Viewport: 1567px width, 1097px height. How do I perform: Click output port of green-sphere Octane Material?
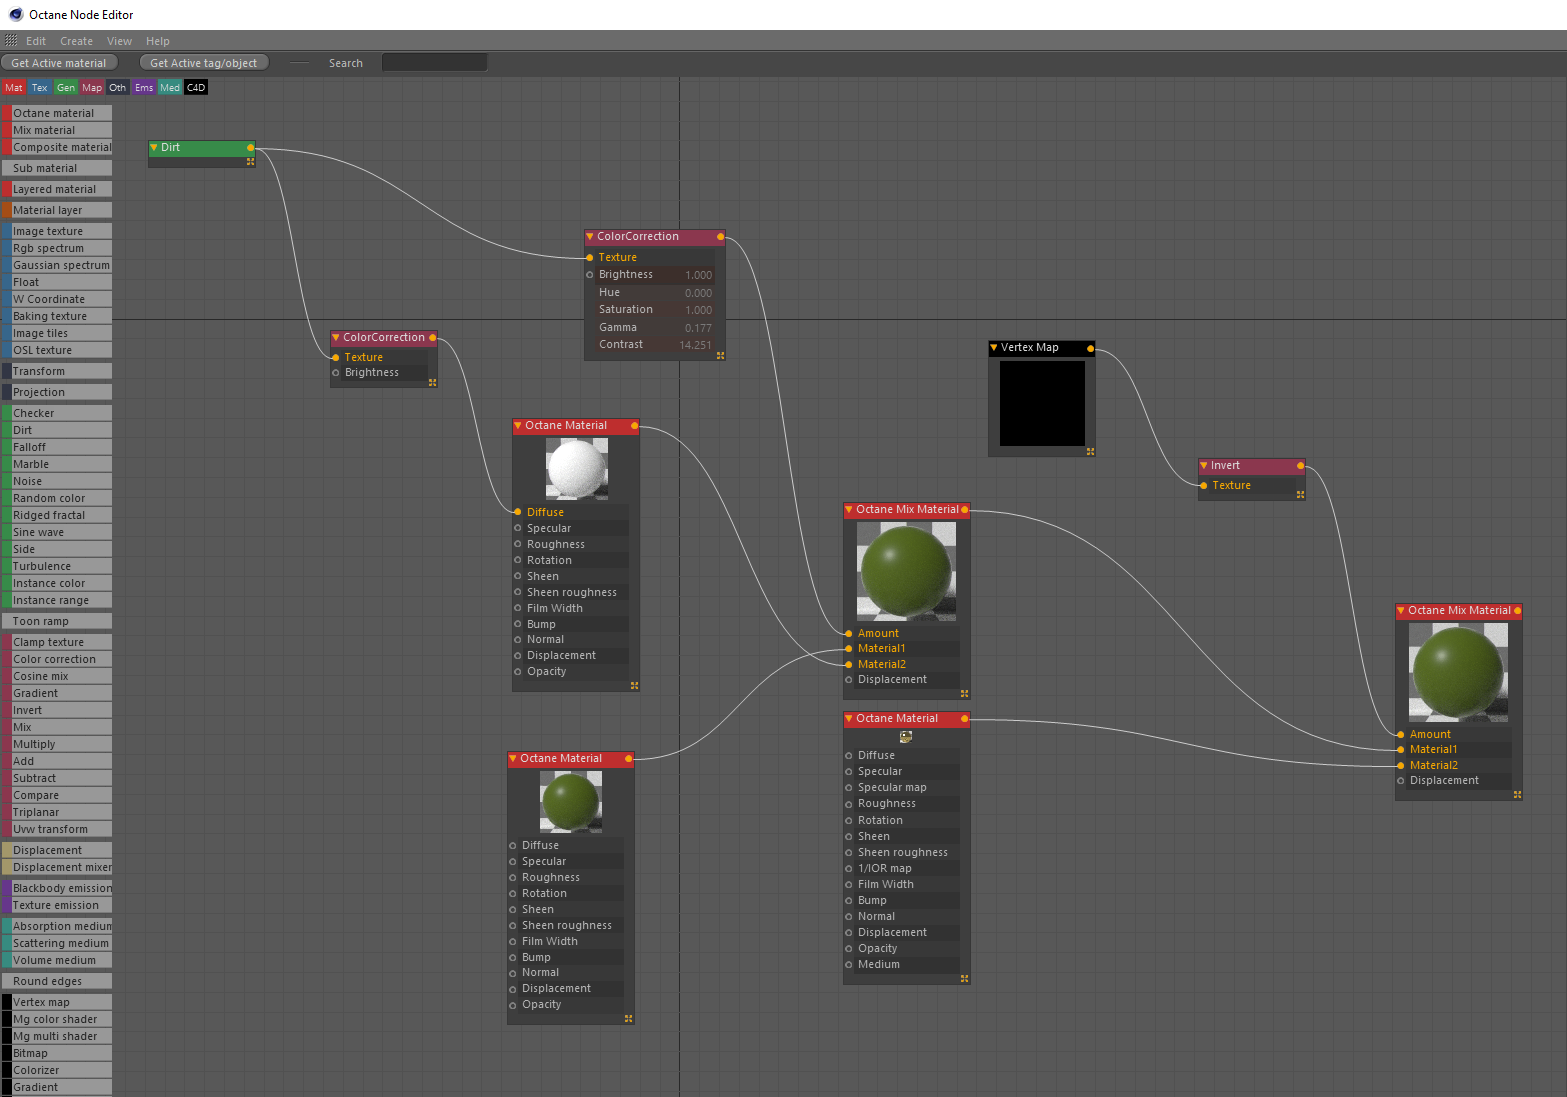[629, 759]
